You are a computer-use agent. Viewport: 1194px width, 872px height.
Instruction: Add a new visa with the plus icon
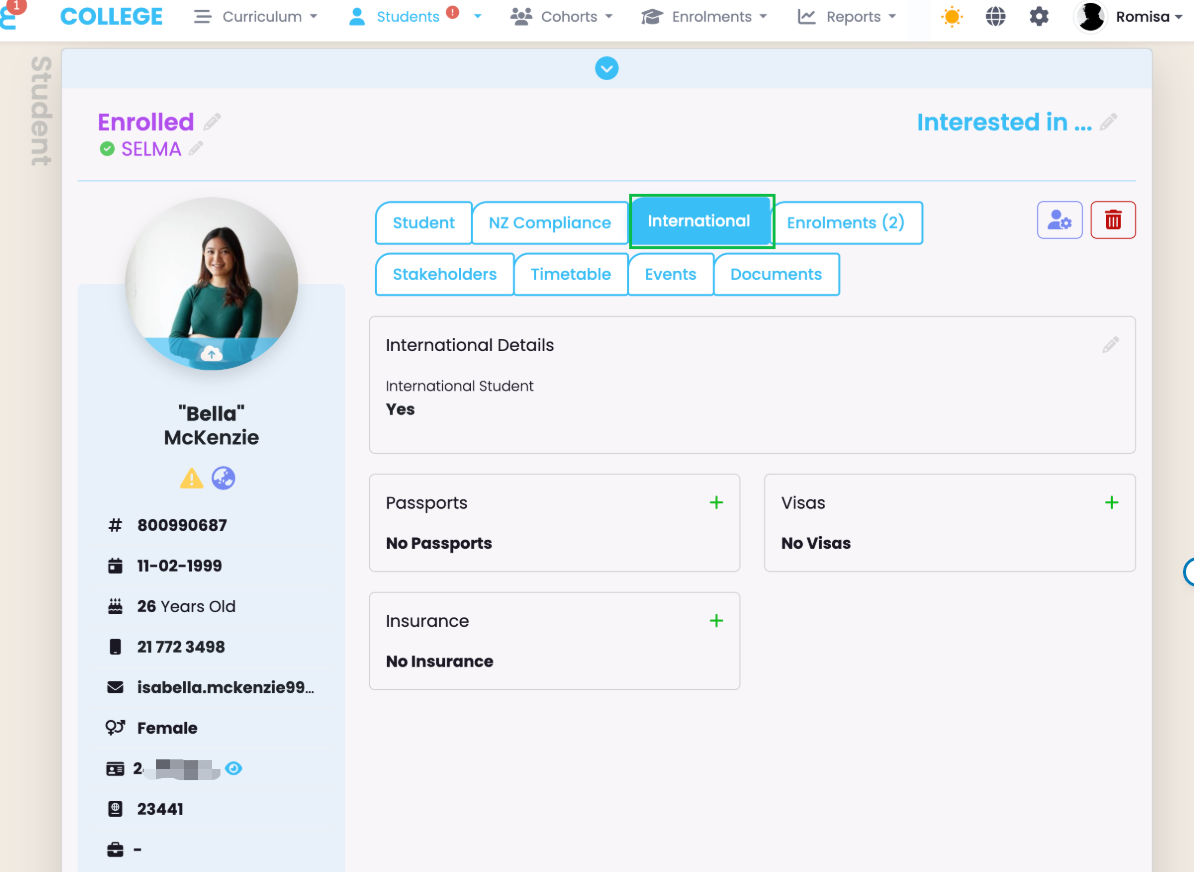[x=1111, y=503]
